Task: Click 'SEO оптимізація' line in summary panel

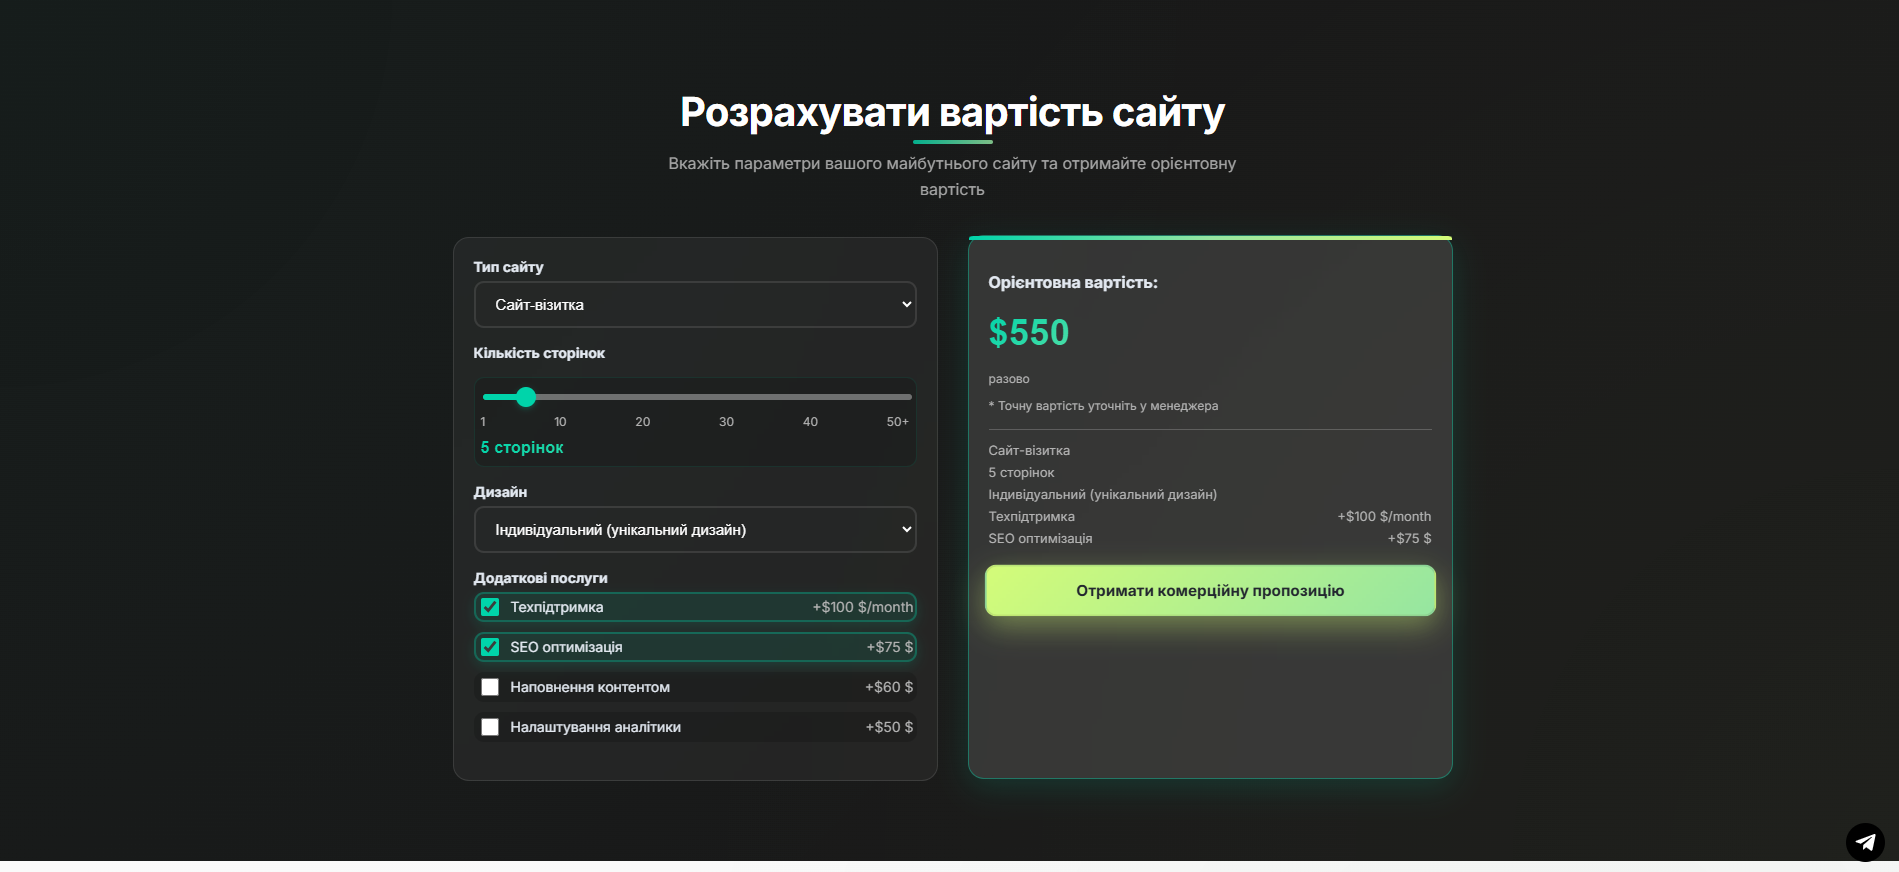Action: (1040, 539)
